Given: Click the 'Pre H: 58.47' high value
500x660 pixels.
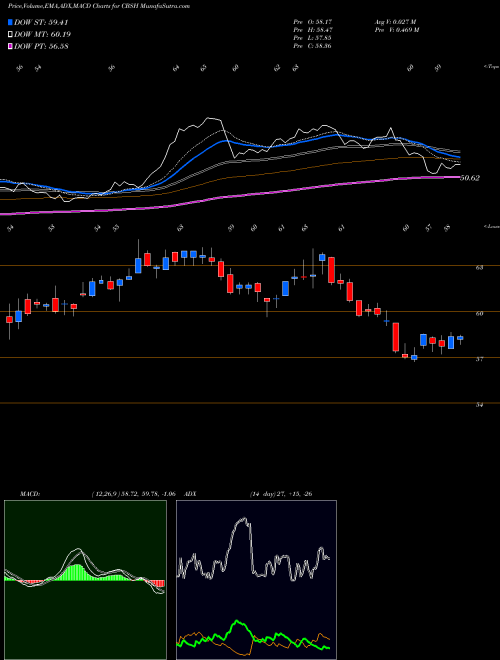Looking at the screenshot, I should [312, 30].
